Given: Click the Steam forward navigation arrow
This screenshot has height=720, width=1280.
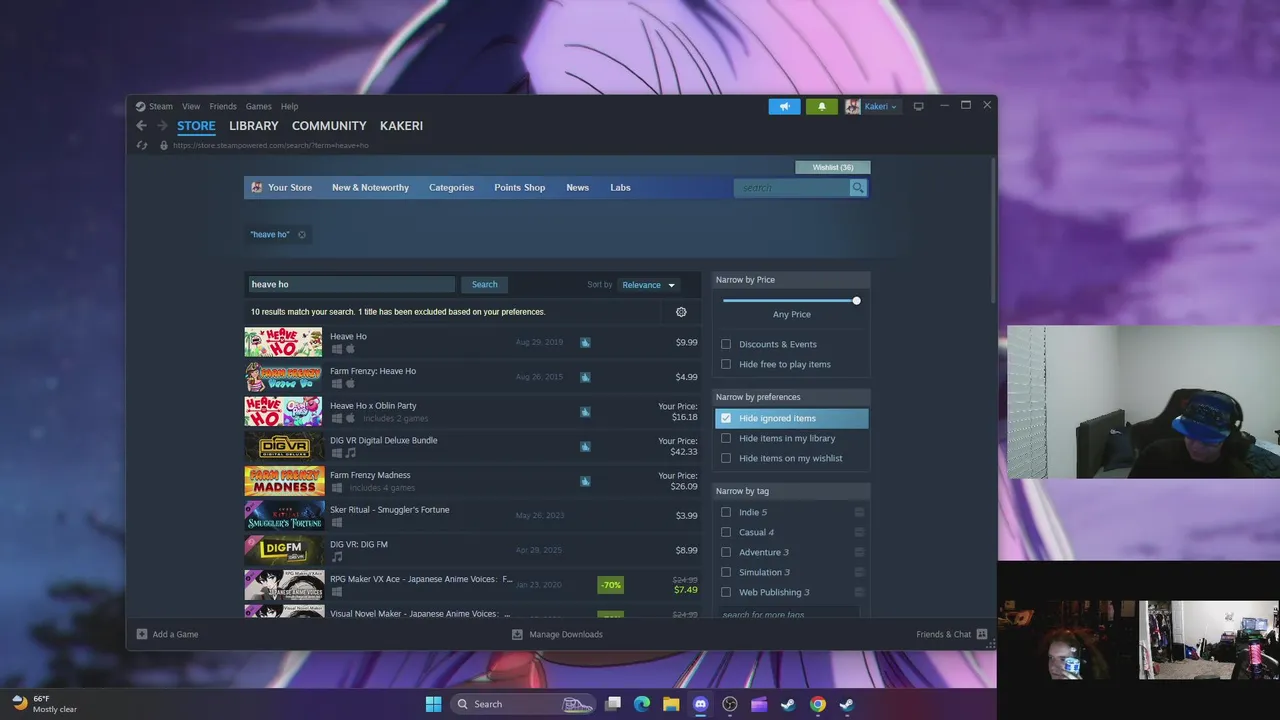Looking at the screenshot, I should [x=162, y=126].
